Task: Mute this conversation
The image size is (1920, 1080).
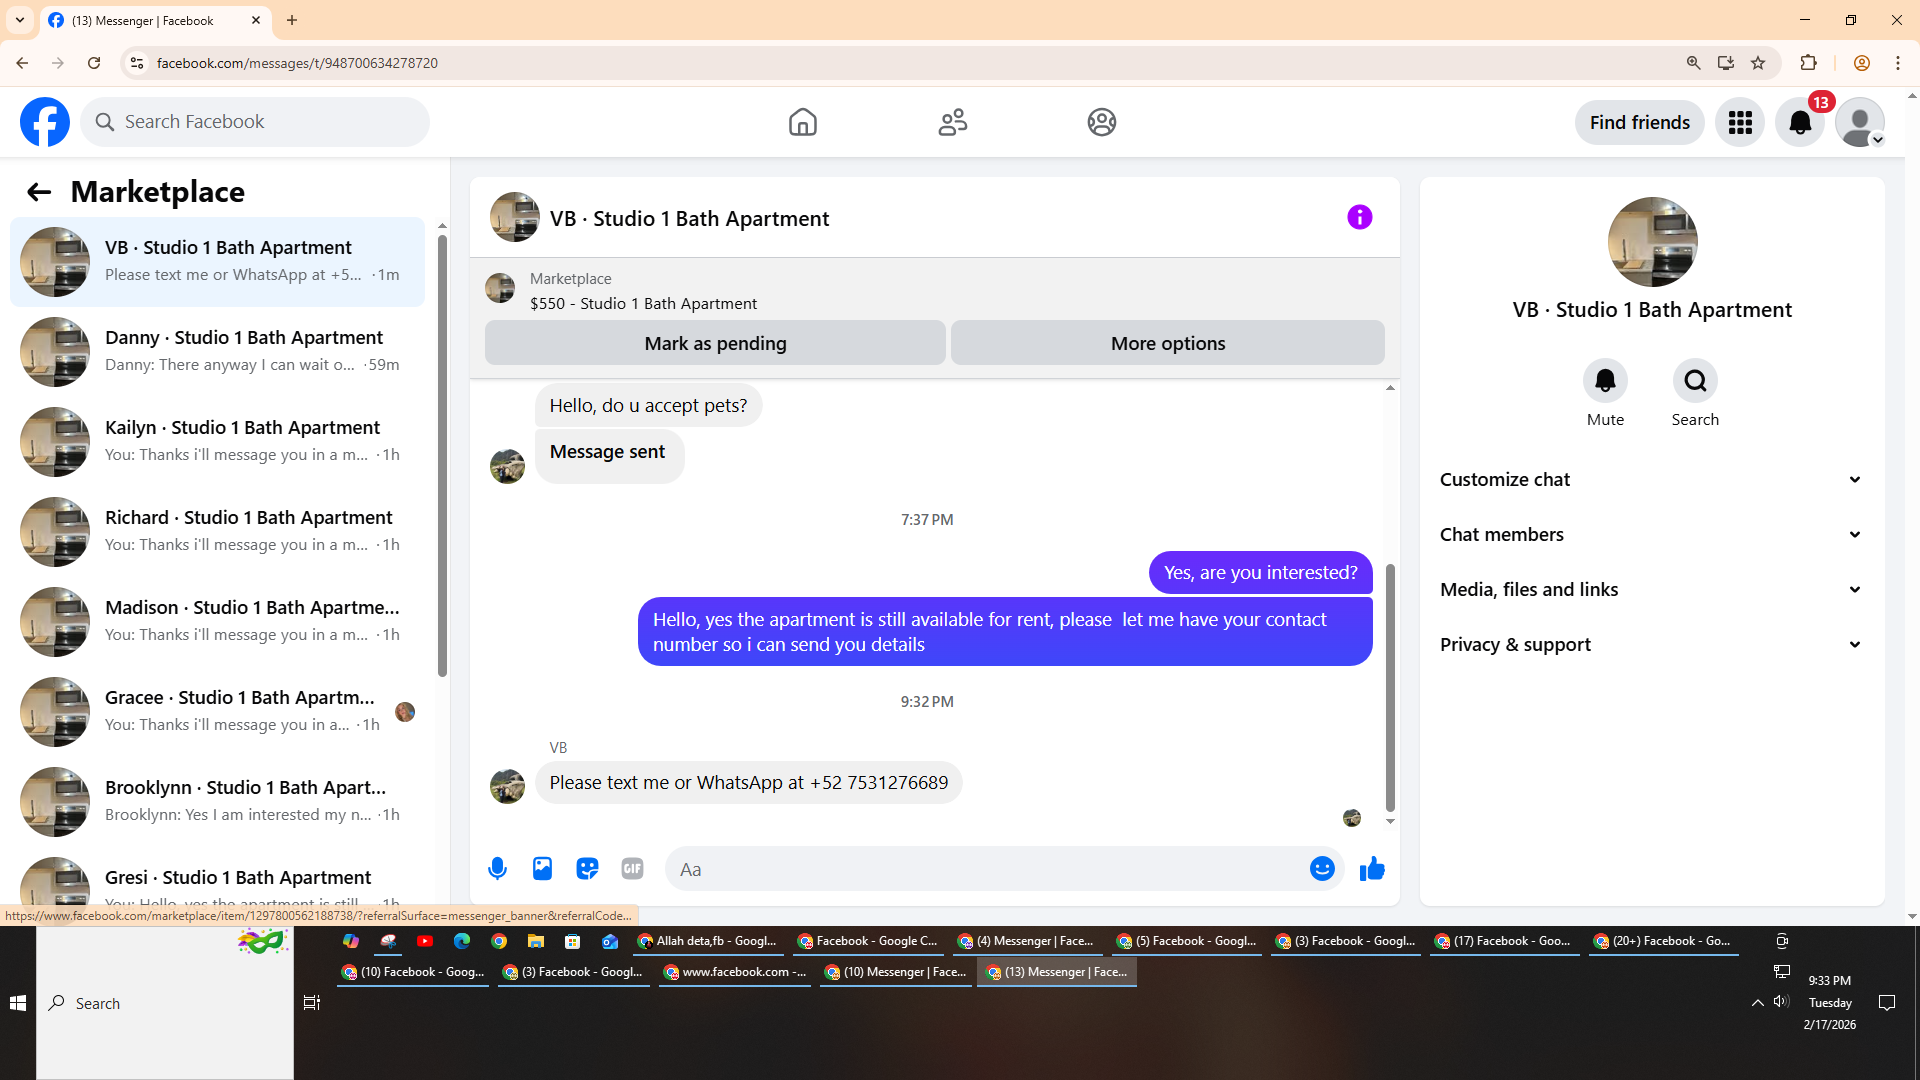Action: 1605,381
